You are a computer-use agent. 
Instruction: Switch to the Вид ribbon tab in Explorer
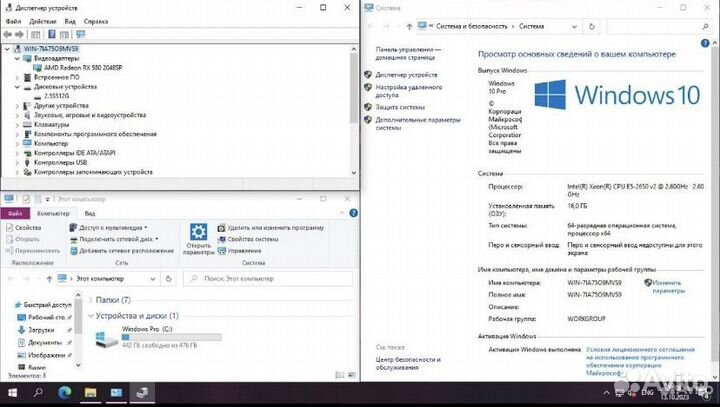point(89,213)
